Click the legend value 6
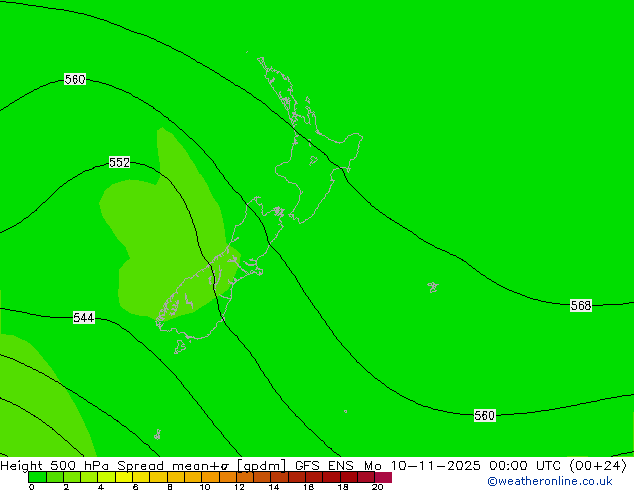Screen dimensions: 634x490 135,487
